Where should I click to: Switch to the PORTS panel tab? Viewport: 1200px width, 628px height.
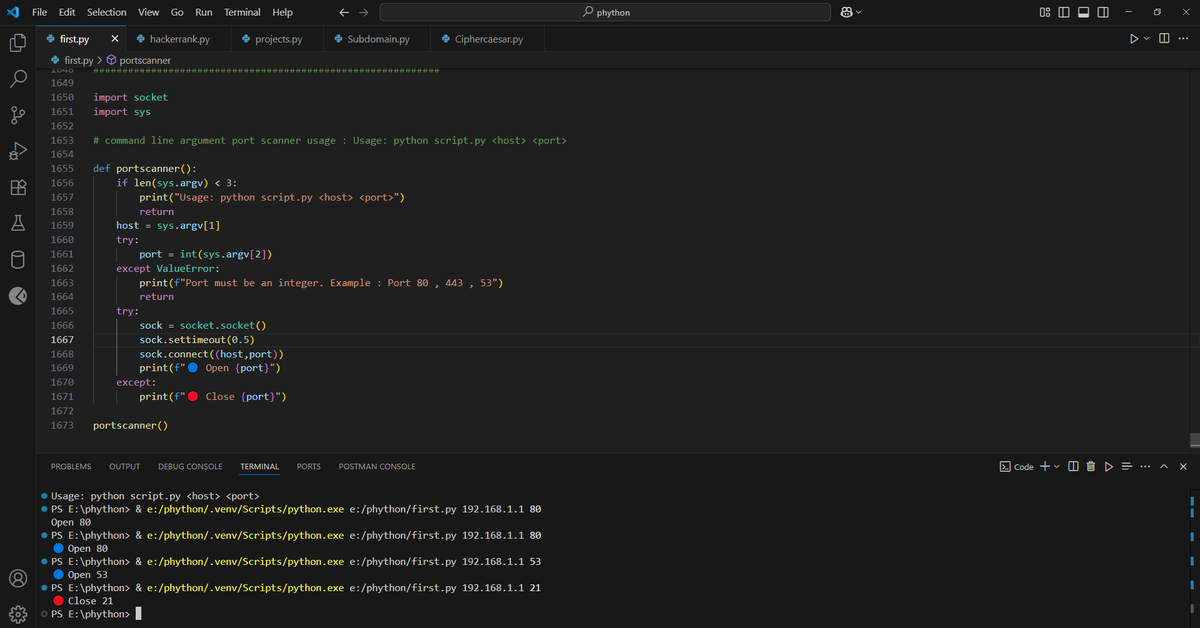click(x=309, y=466)
